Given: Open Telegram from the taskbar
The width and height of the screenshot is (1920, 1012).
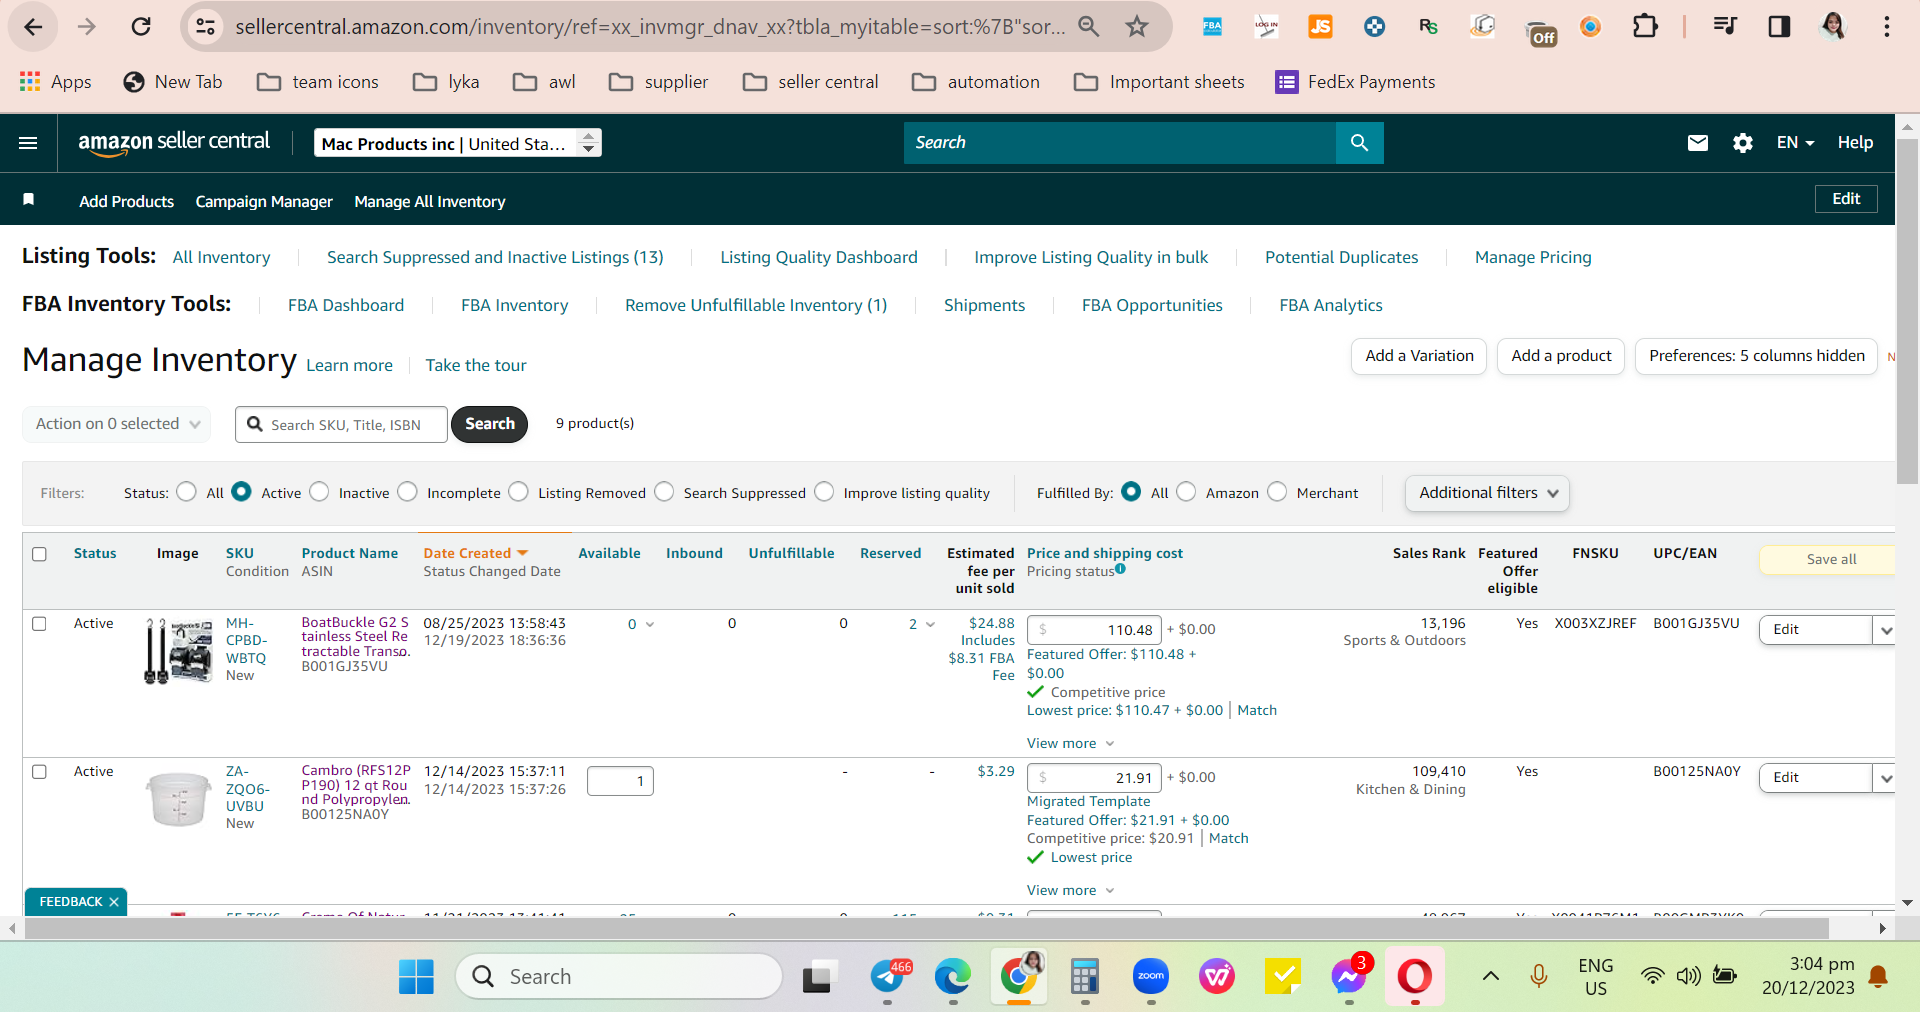Looking at the screenshot, I should point(888,976).
